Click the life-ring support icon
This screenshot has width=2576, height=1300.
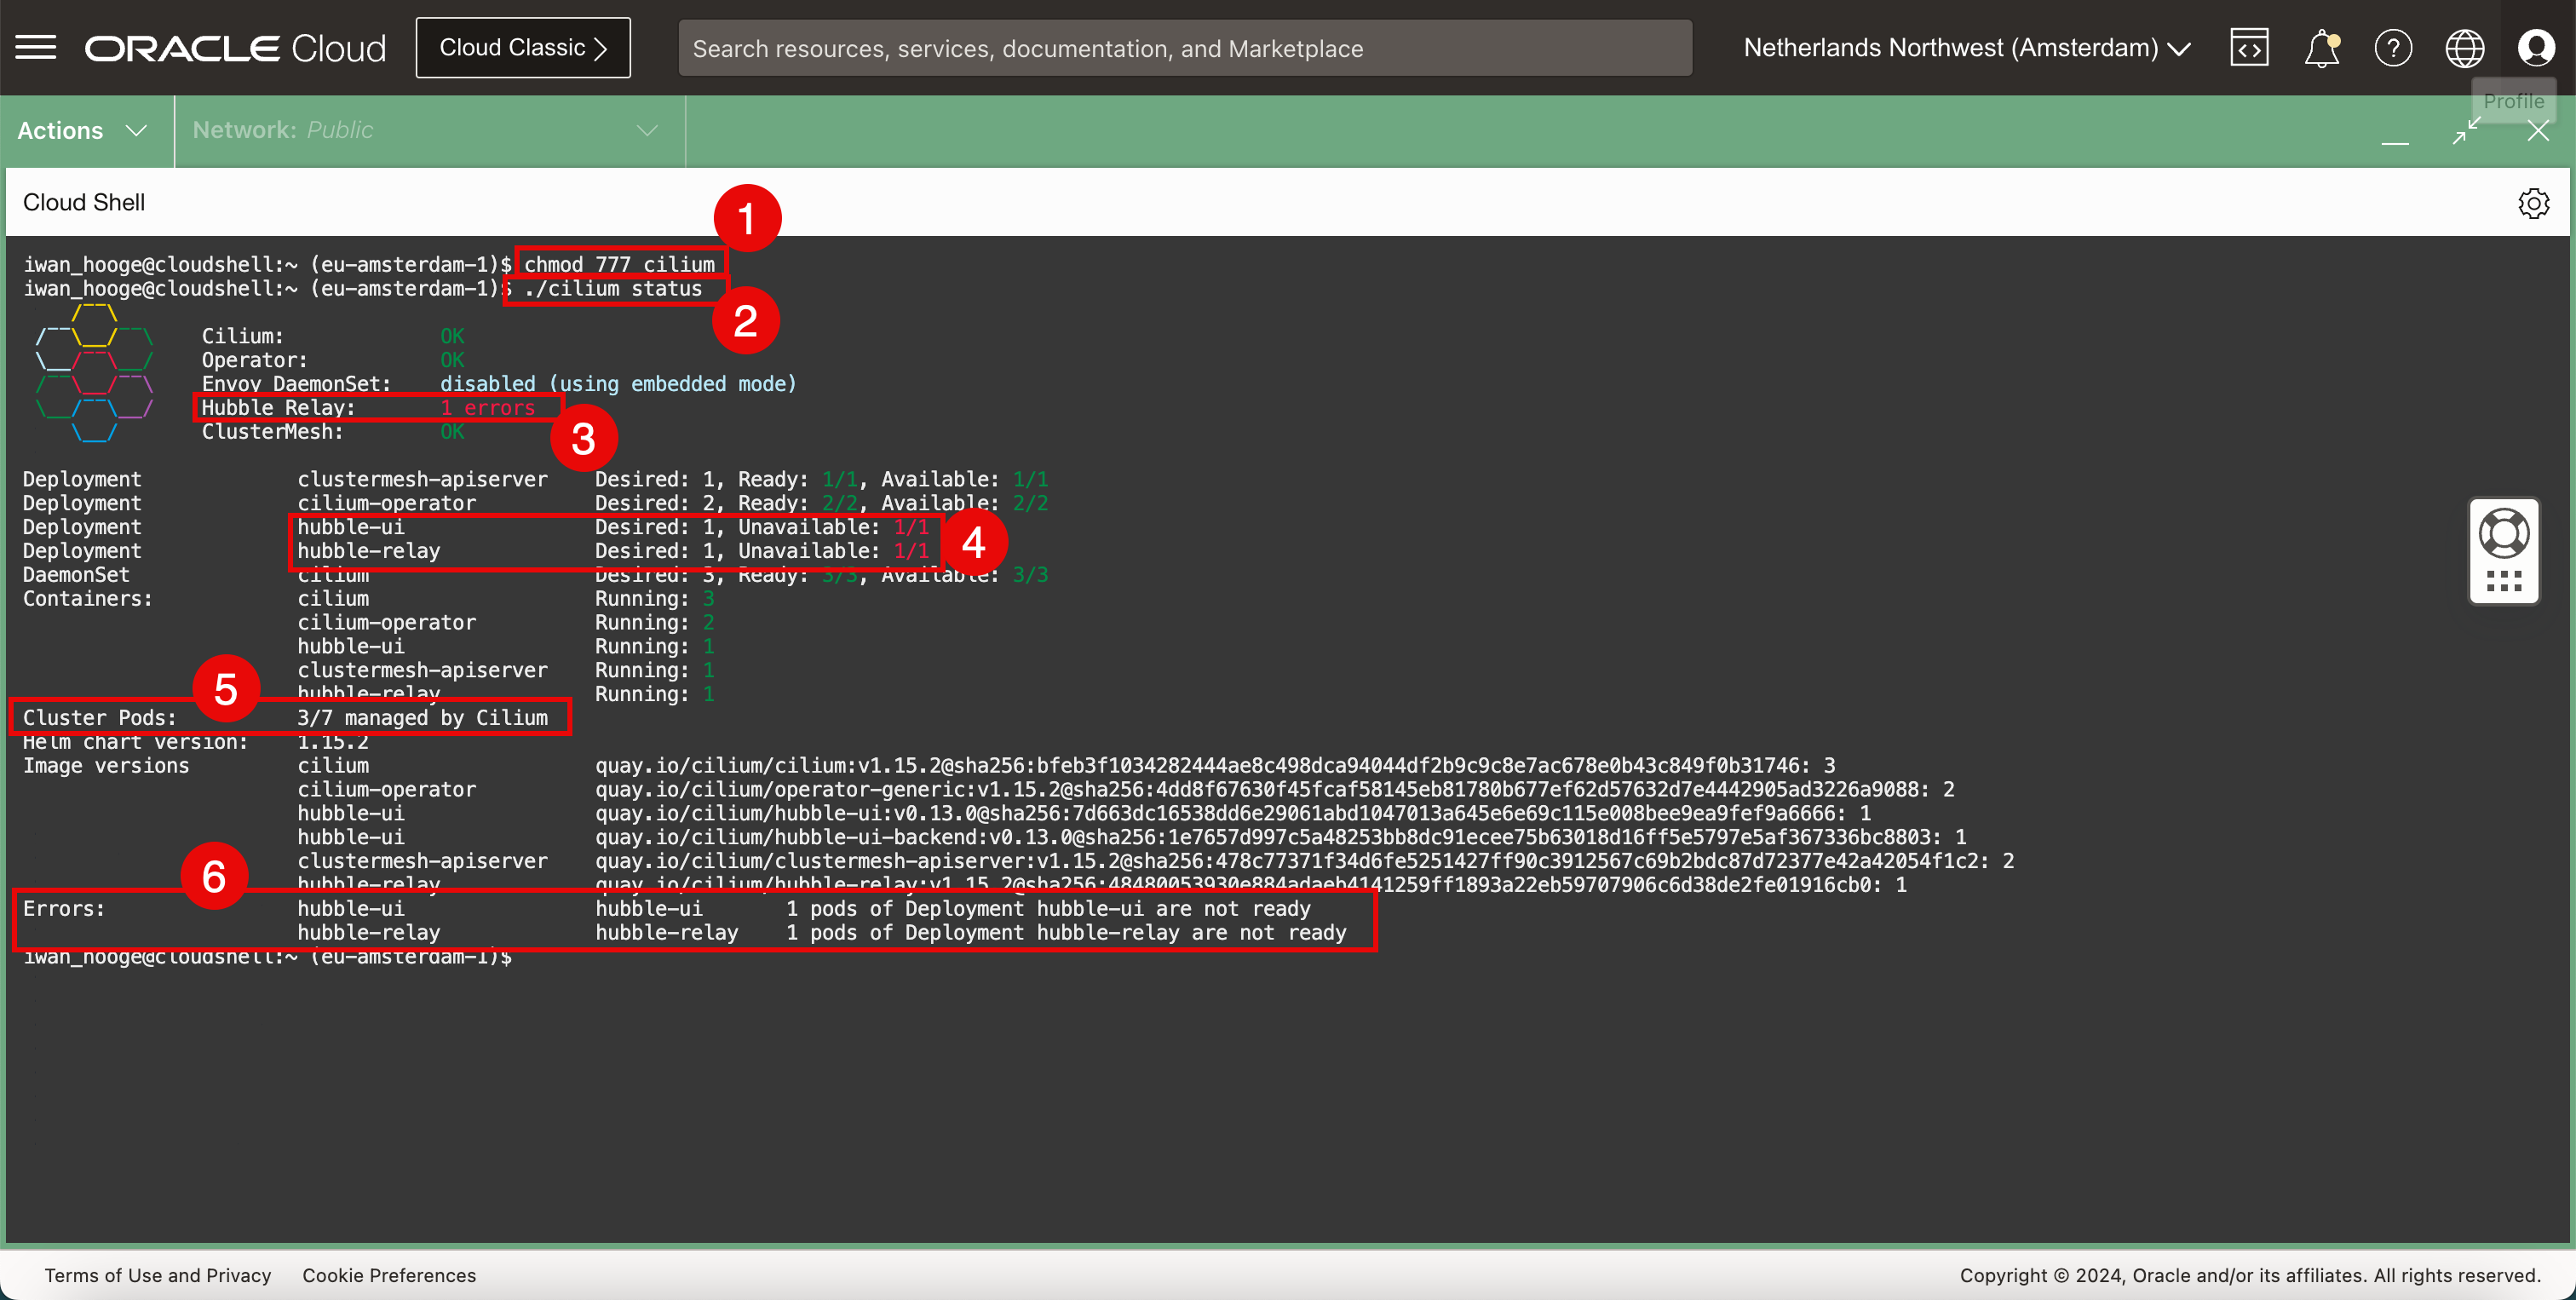pos(2504,533)
